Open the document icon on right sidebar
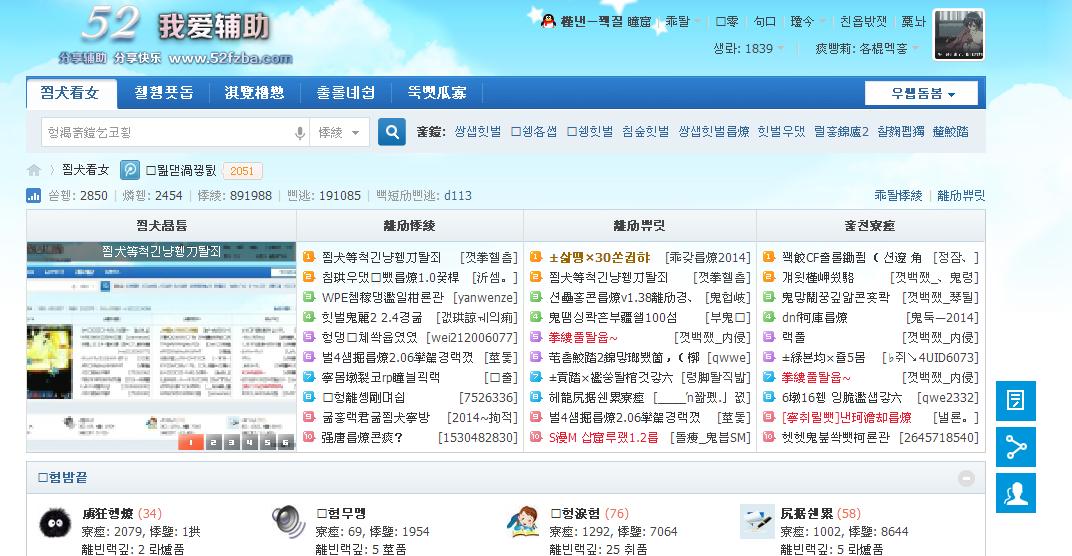The image size is (1072, 556). [x=1016, y=400]
